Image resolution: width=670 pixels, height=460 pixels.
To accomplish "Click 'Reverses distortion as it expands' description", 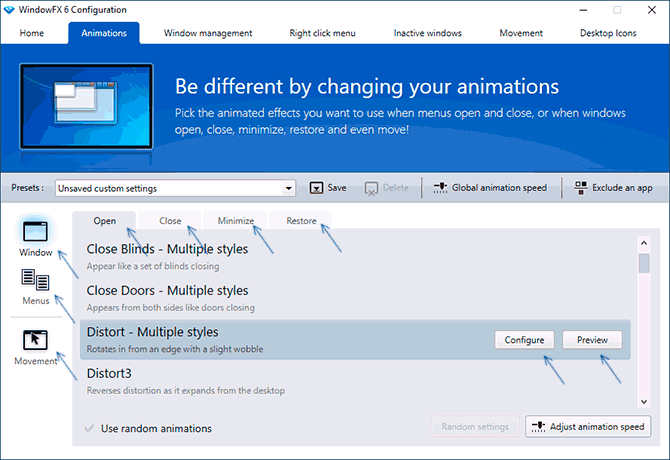I will coord(186,390).
